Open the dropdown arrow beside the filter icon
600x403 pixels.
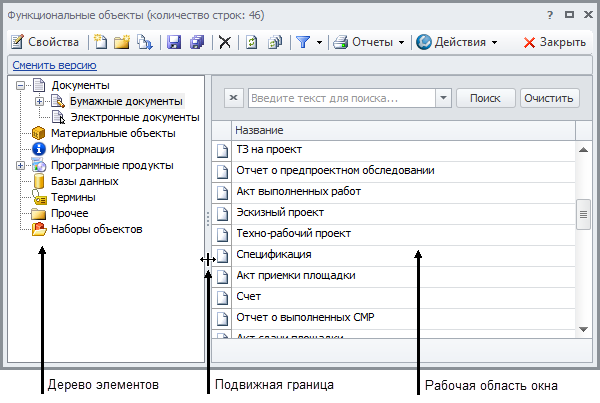(x=319, y=42)
